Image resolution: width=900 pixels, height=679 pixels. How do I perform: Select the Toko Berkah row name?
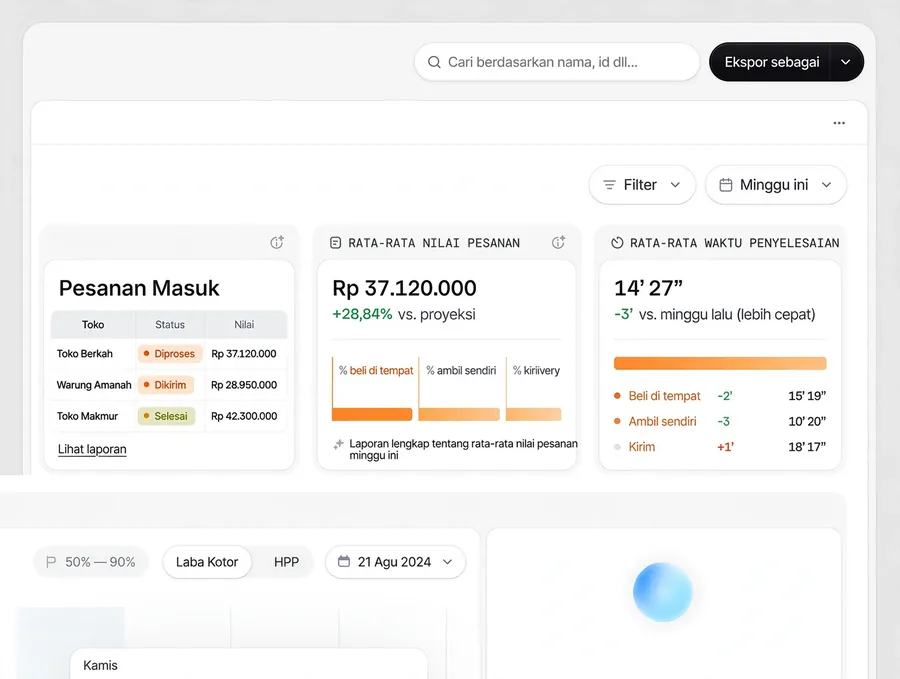(x=84, y=354)
